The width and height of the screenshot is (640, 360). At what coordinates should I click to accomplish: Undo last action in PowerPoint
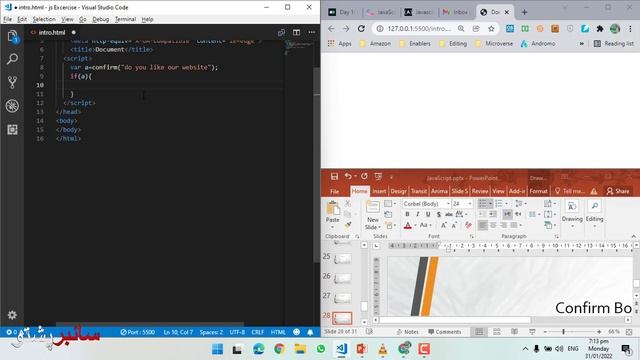(348, 176)
